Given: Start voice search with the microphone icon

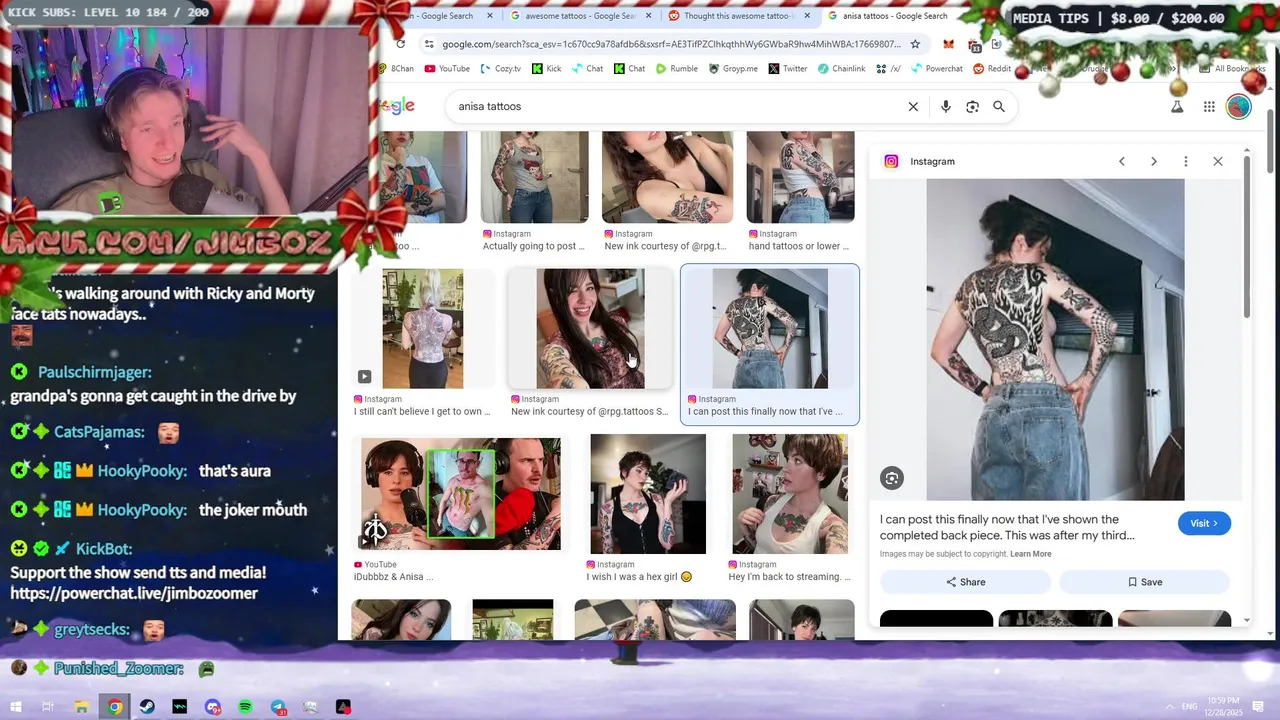Looking at the screenshot, I should click(x=945, y=106).
